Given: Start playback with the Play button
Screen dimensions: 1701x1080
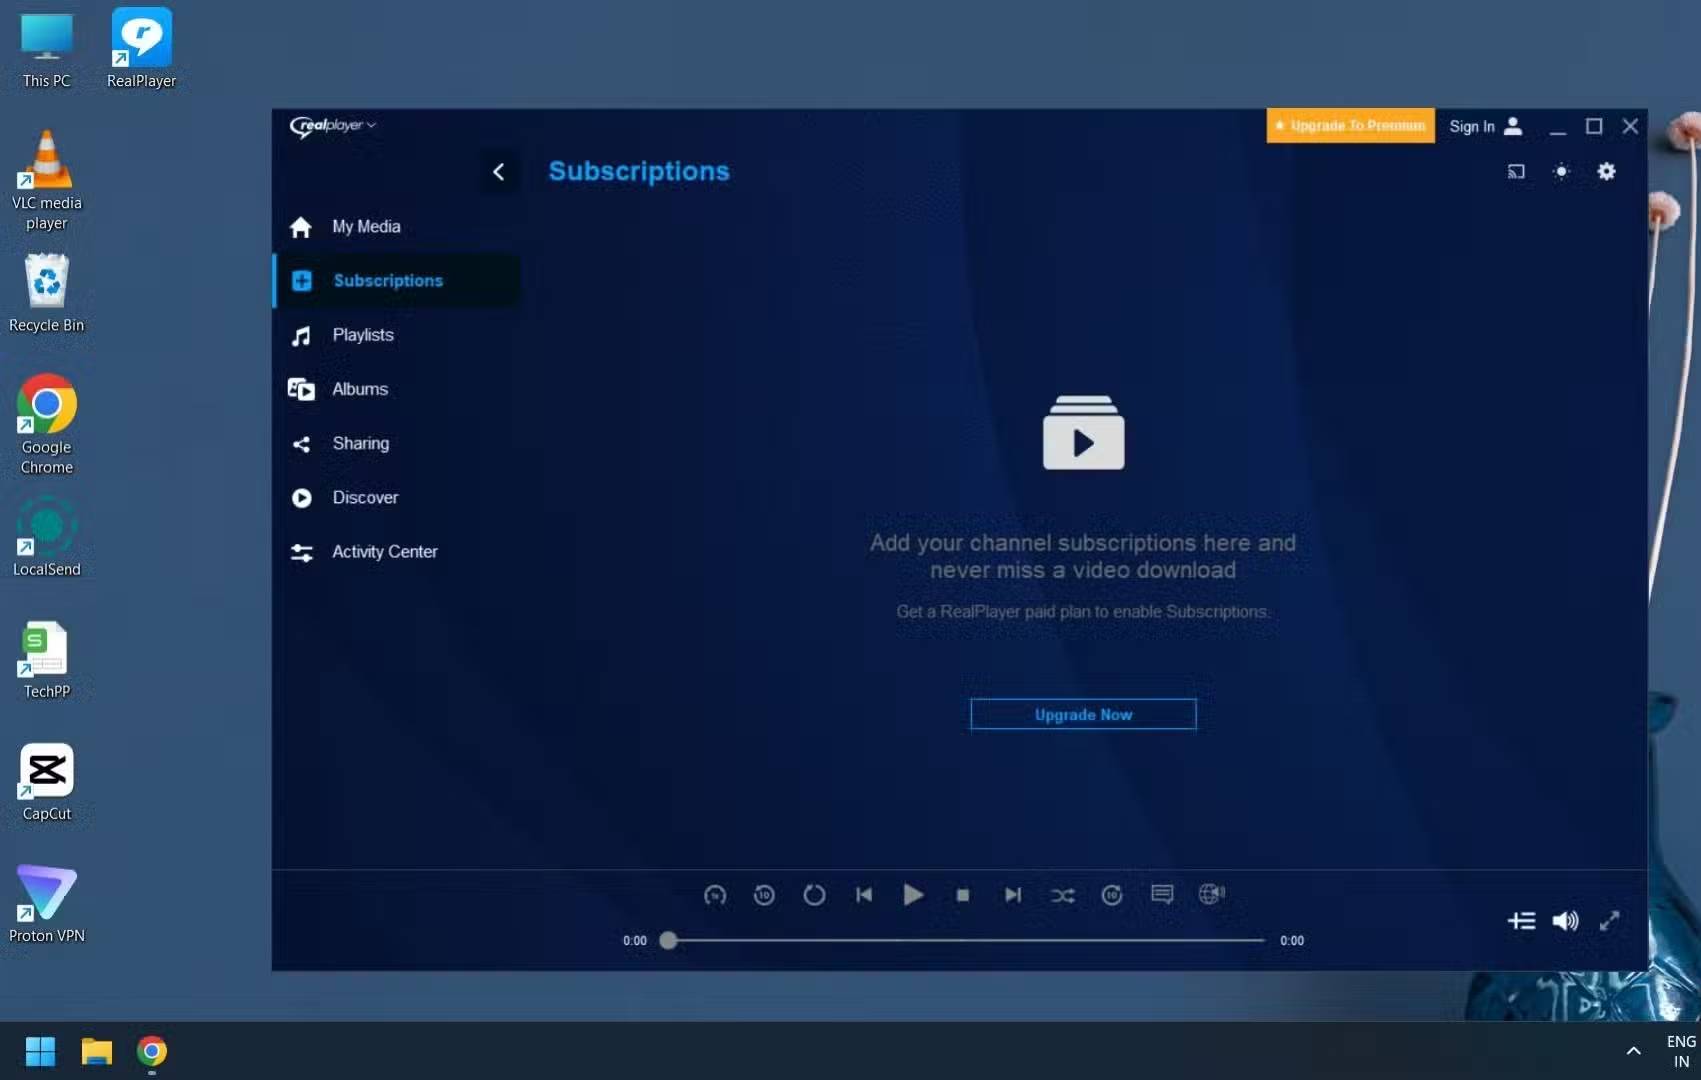Looking at the screenshot, I should coord(913,895).
